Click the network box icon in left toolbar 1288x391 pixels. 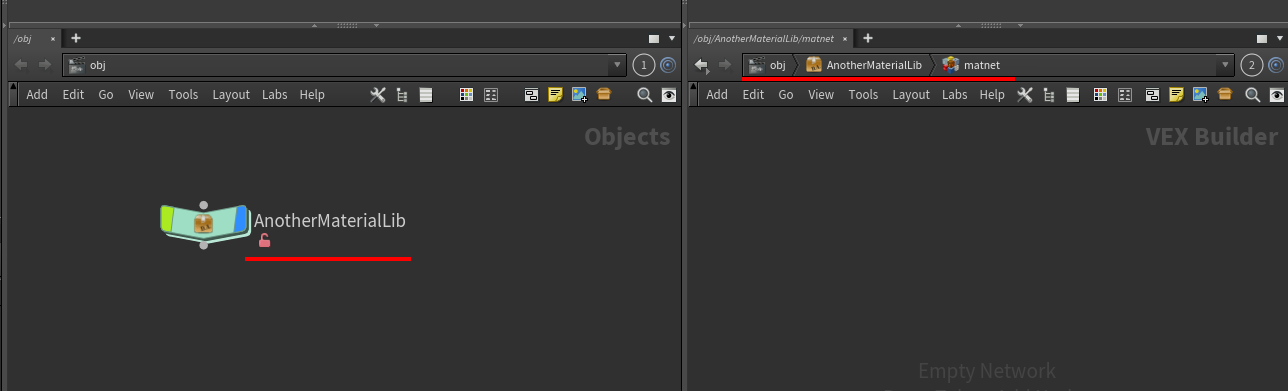coord(531,95)
